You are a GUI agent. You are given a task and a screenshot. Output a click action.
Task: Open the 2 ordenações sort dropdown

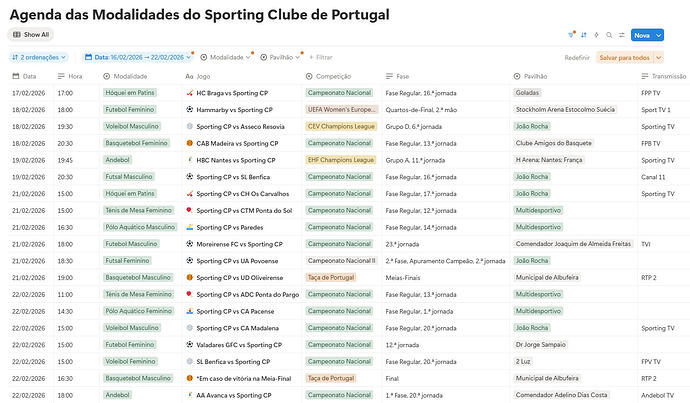tap(39, 57)
